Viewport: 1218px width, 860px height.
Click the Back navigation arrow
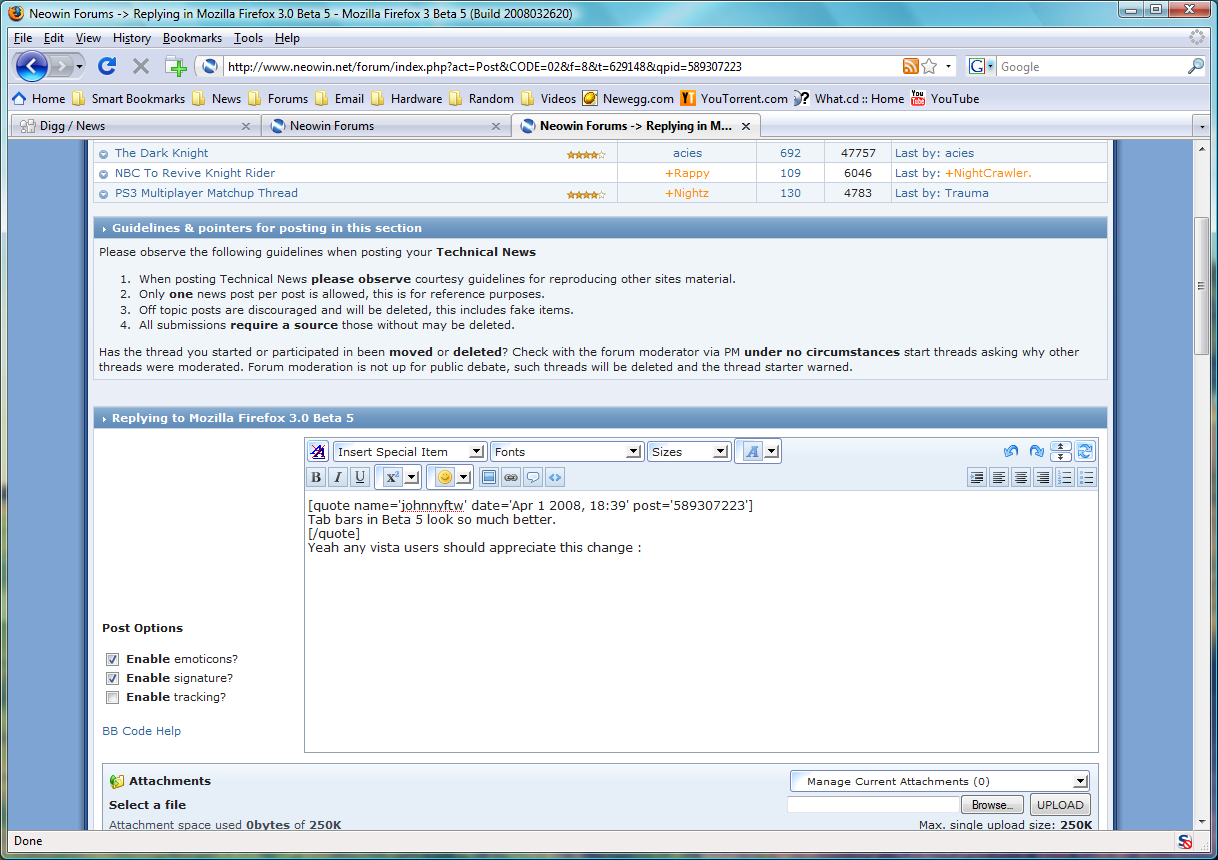coord(31,67)
